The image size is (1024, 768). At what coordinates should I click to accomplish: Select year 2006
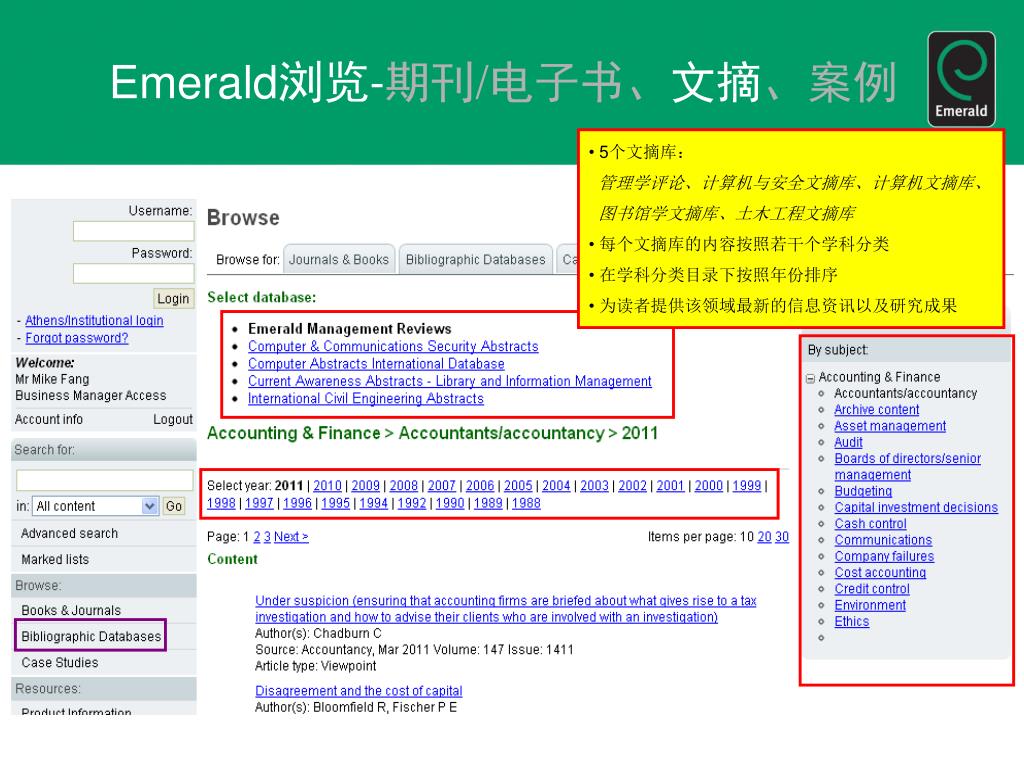pyautogui.click(x=480, y=486)
